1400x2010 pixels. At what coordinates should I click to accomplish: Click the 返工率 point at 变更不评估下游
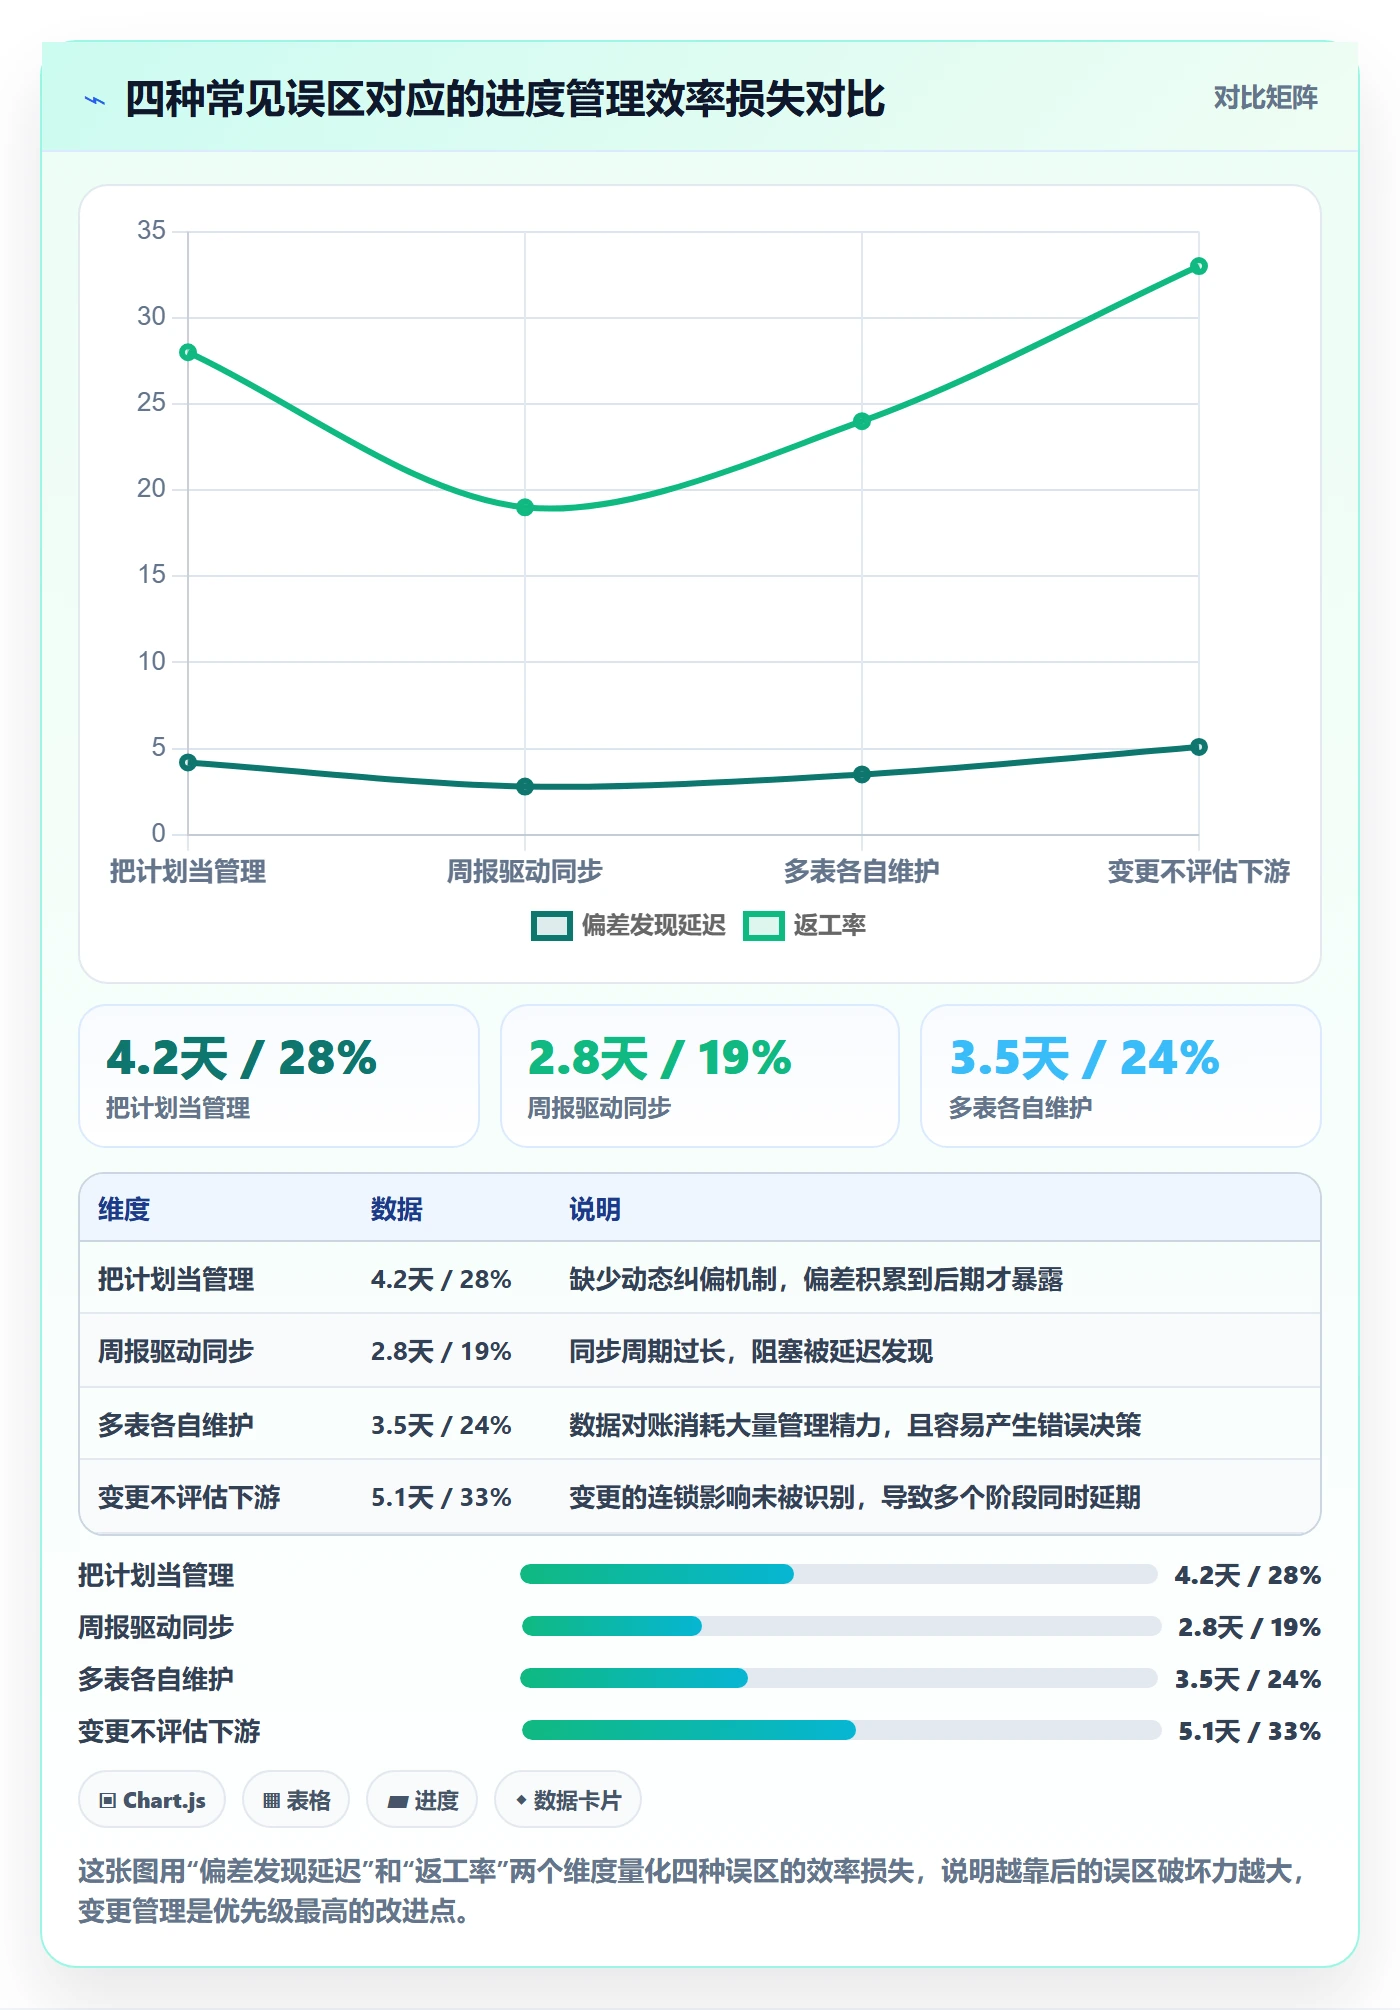pyautogui.click(x=1199, y=266)
